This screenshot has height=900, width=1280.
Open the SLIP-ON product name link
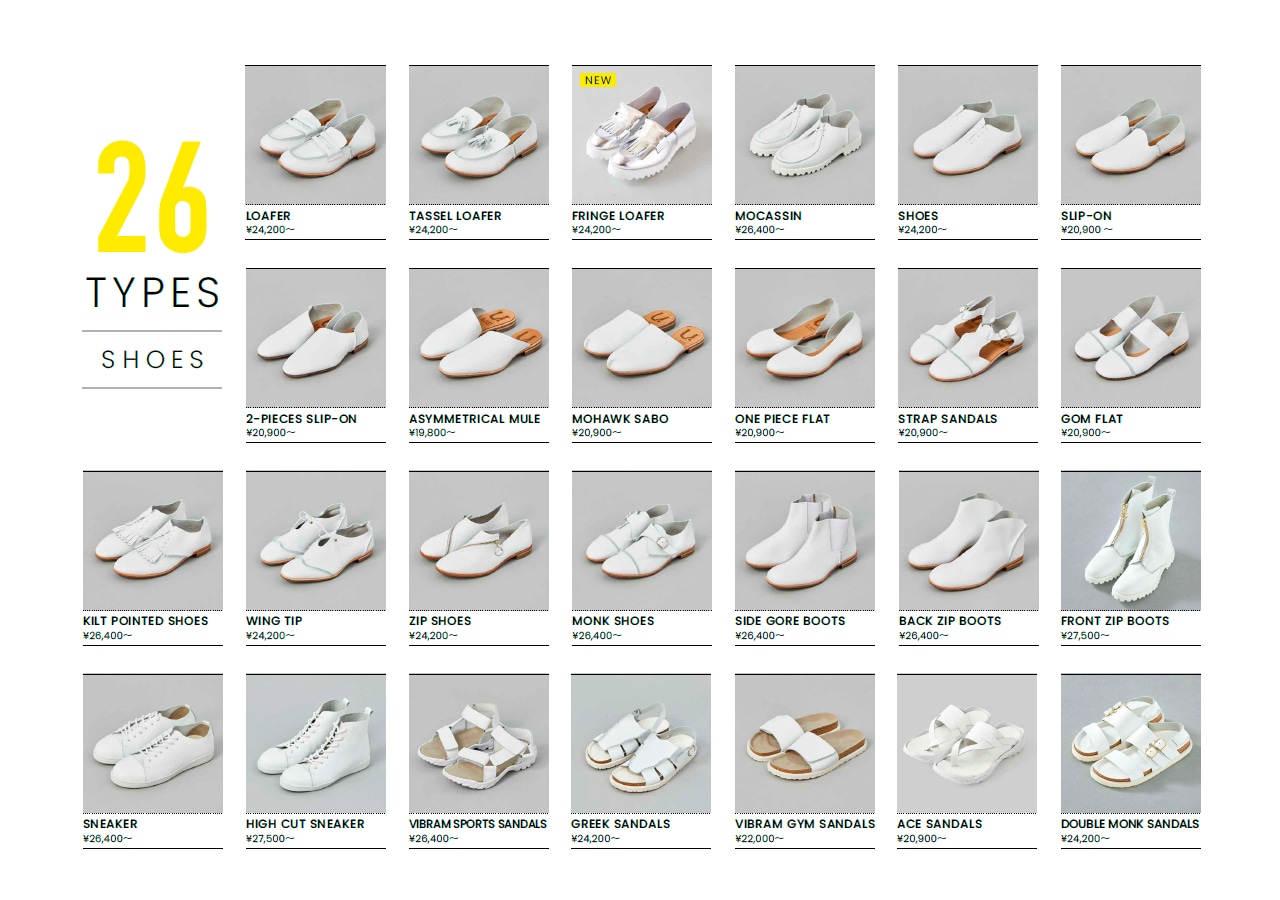click(x=1086, y=216)
